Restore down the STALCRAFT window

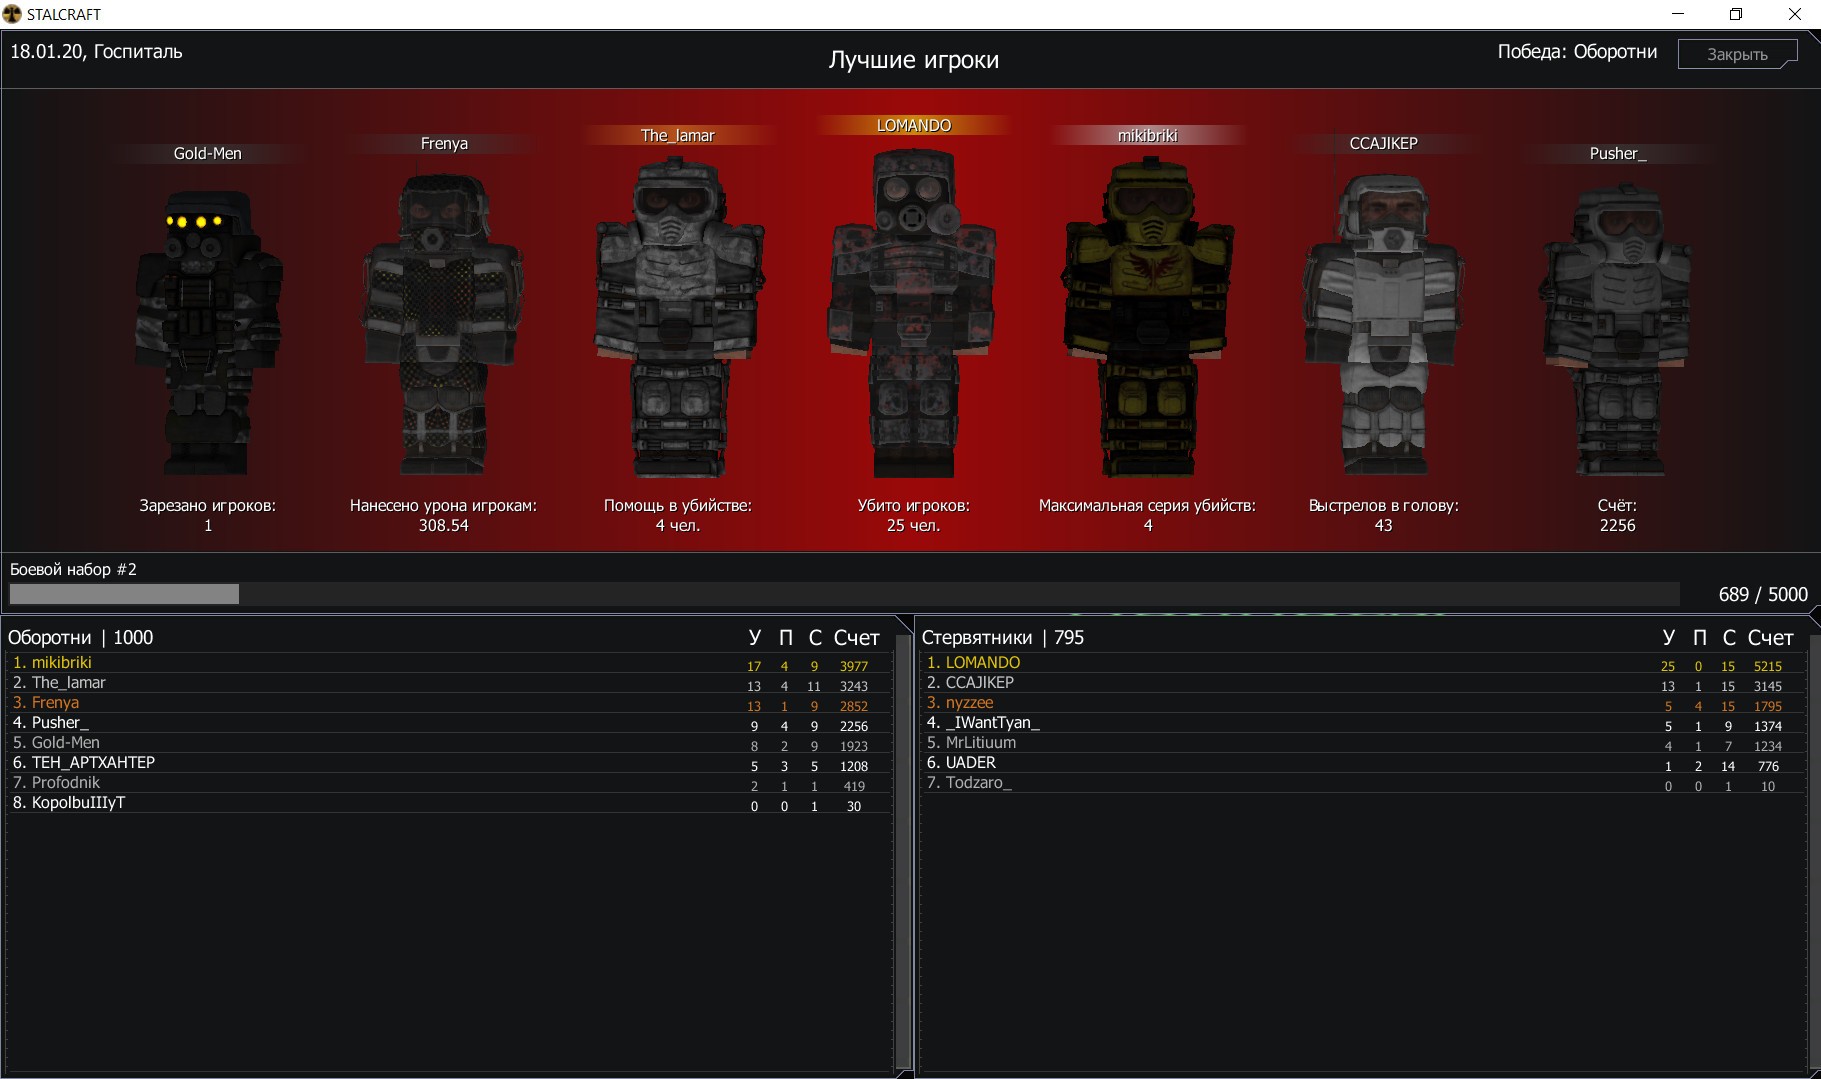click(1736, 14)
